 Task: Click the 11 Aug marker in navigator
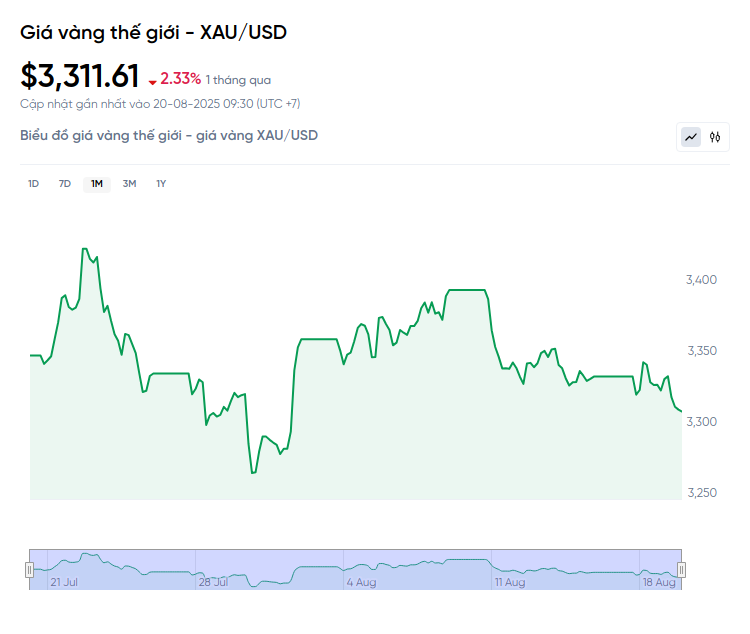click(x=509, y=581)
